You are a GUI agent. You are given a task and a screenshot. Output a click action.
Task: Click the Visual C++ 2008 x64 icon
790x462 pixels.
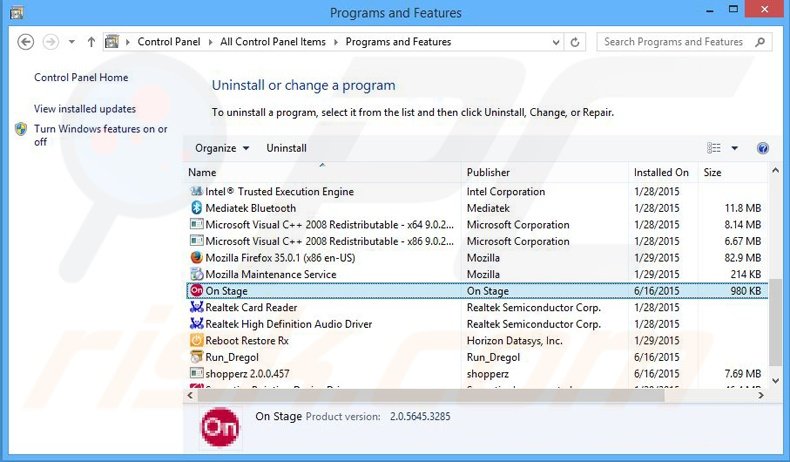click(196, 224)
